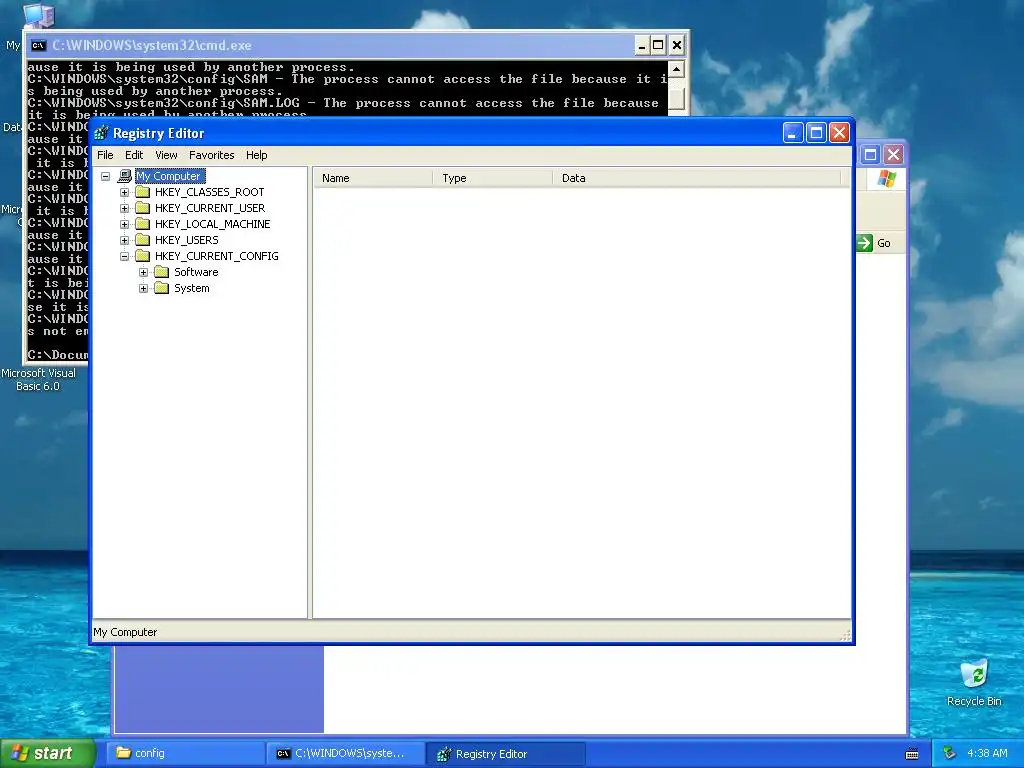Open the View menu in Registry Editor

tap(167, 155)
